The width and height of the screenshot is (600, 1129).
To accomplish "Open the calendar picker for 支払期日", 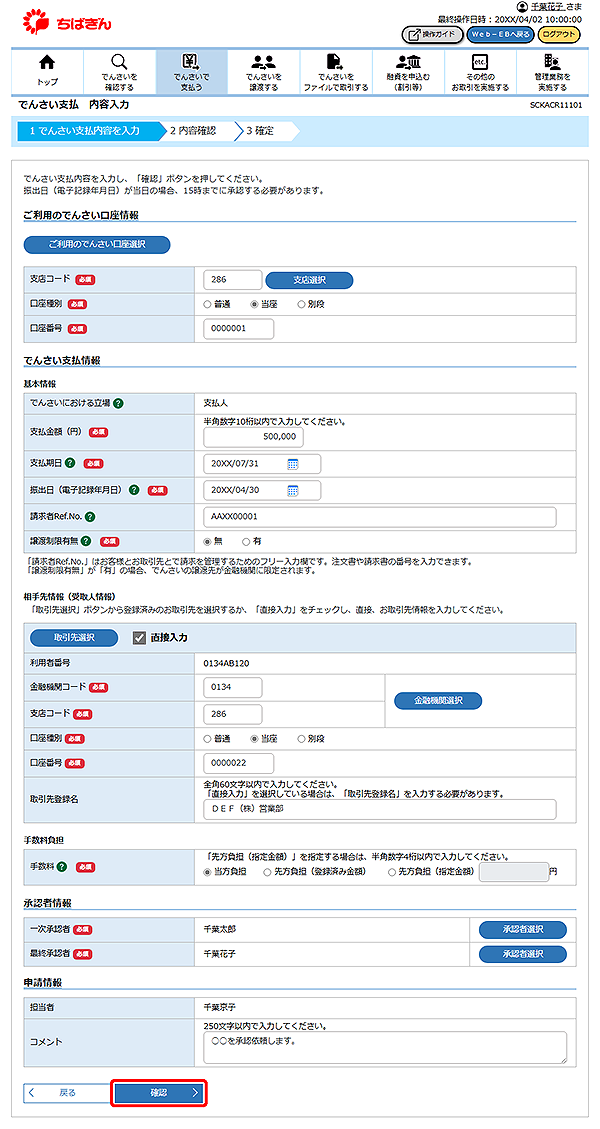I will pos(293,464).
